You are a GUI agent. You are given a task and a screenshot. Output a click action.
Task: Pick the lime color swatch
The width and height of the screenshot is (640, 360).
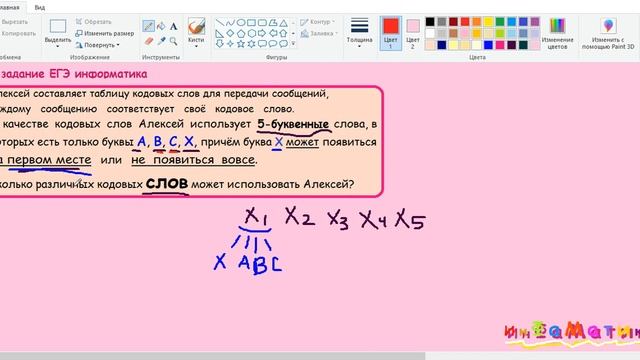(x=500, y=33)
